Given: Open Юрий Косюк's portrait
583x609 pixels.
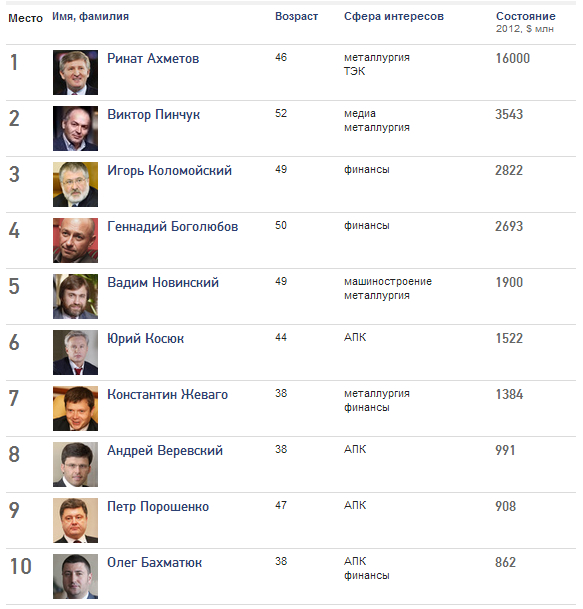Looking at the screenshot, I should point(75,352).
